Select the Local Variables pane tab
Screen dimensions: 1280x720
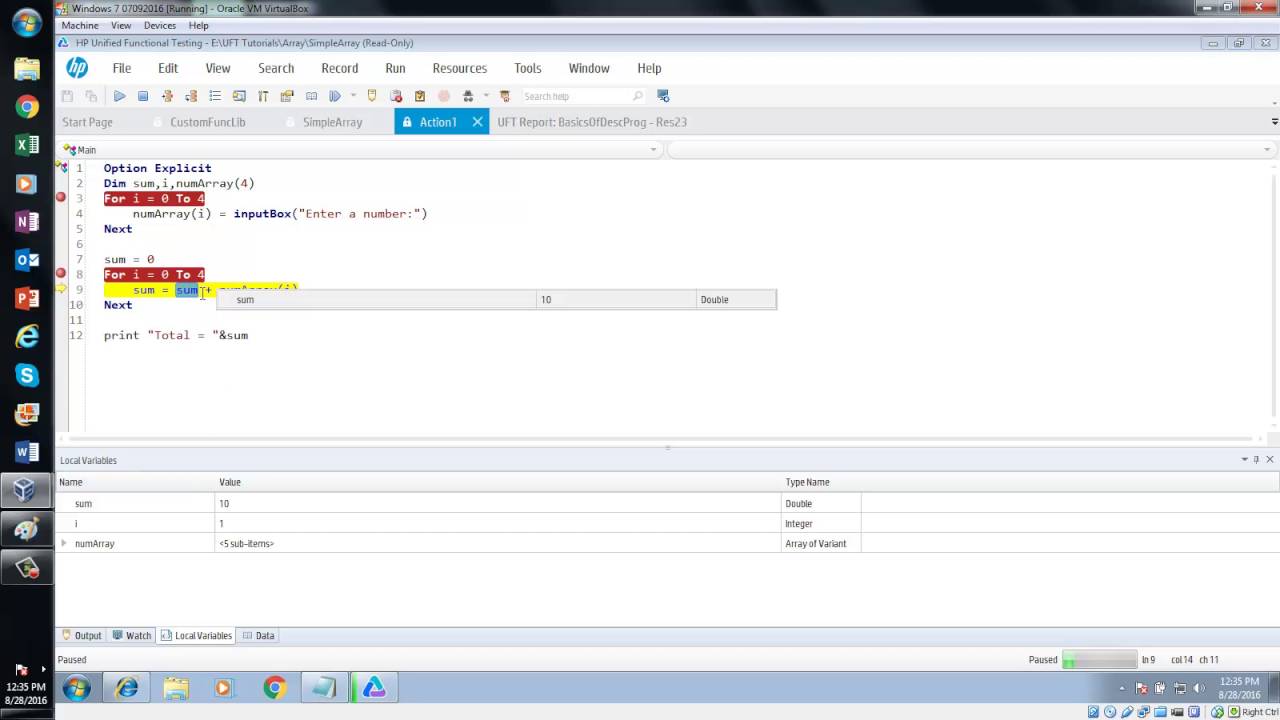196,635
